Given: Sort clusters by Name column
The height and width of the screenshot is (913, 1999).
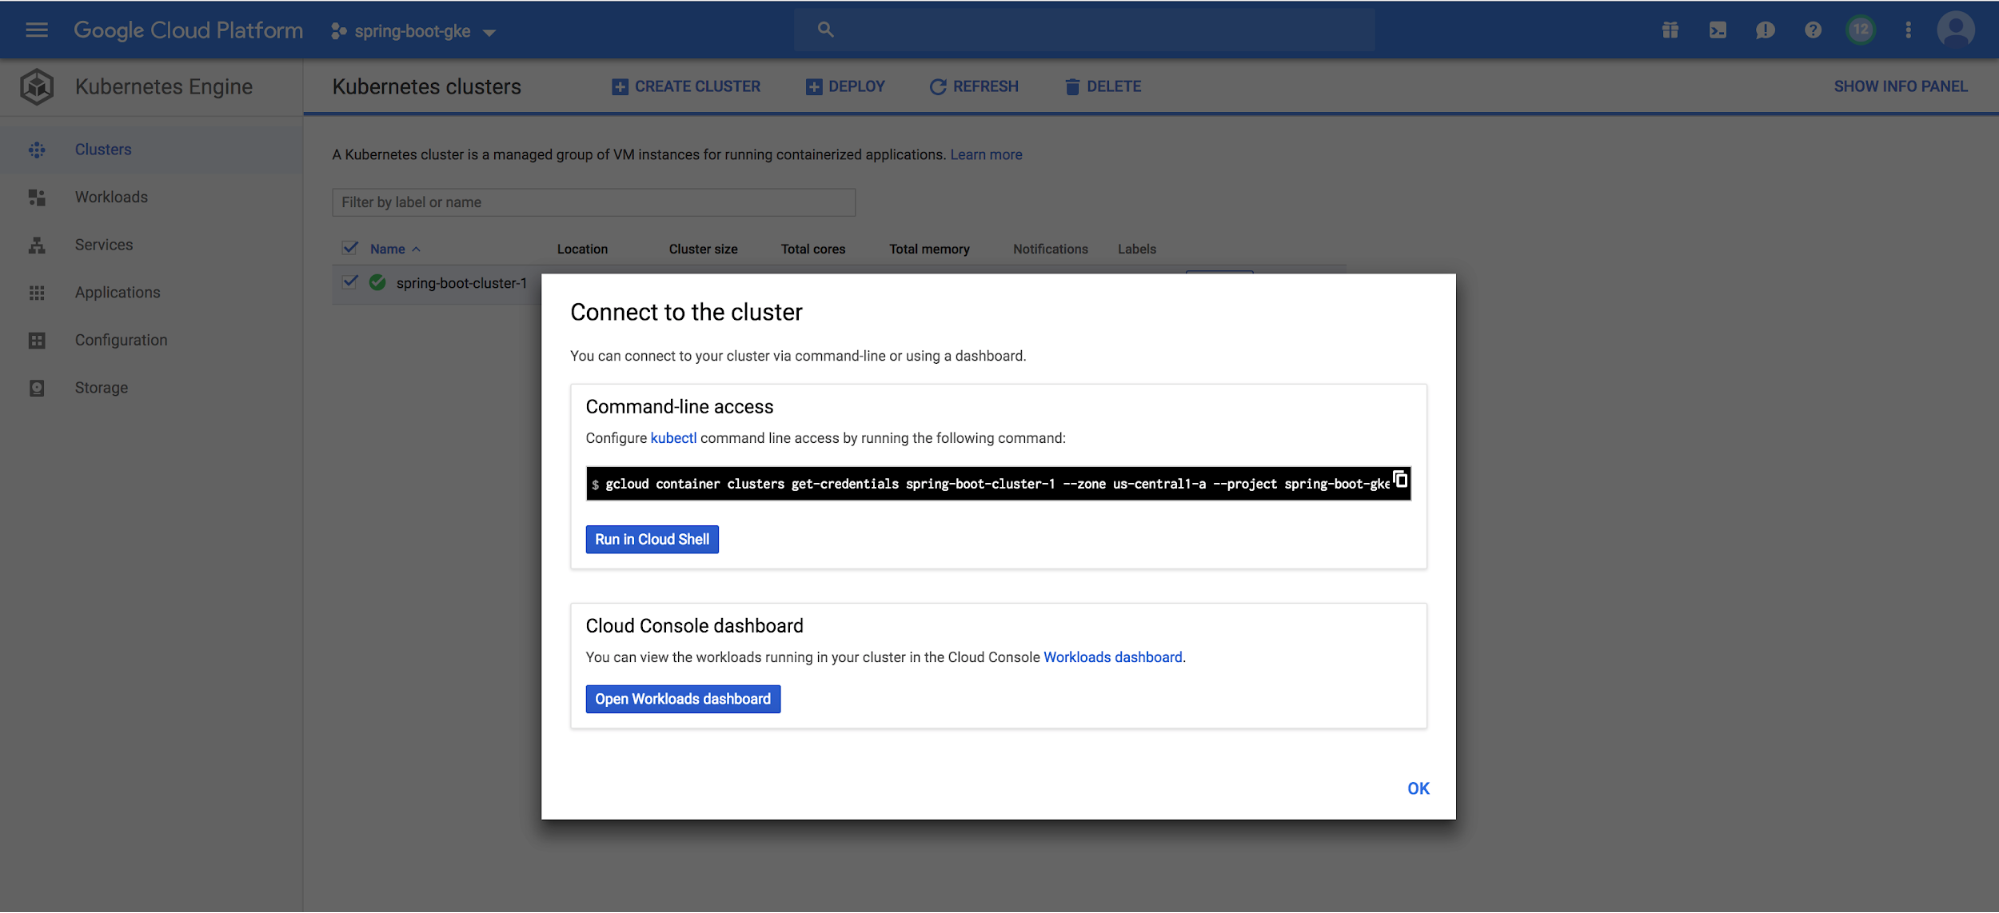Looking at the screenshot, I should [388, 249].
